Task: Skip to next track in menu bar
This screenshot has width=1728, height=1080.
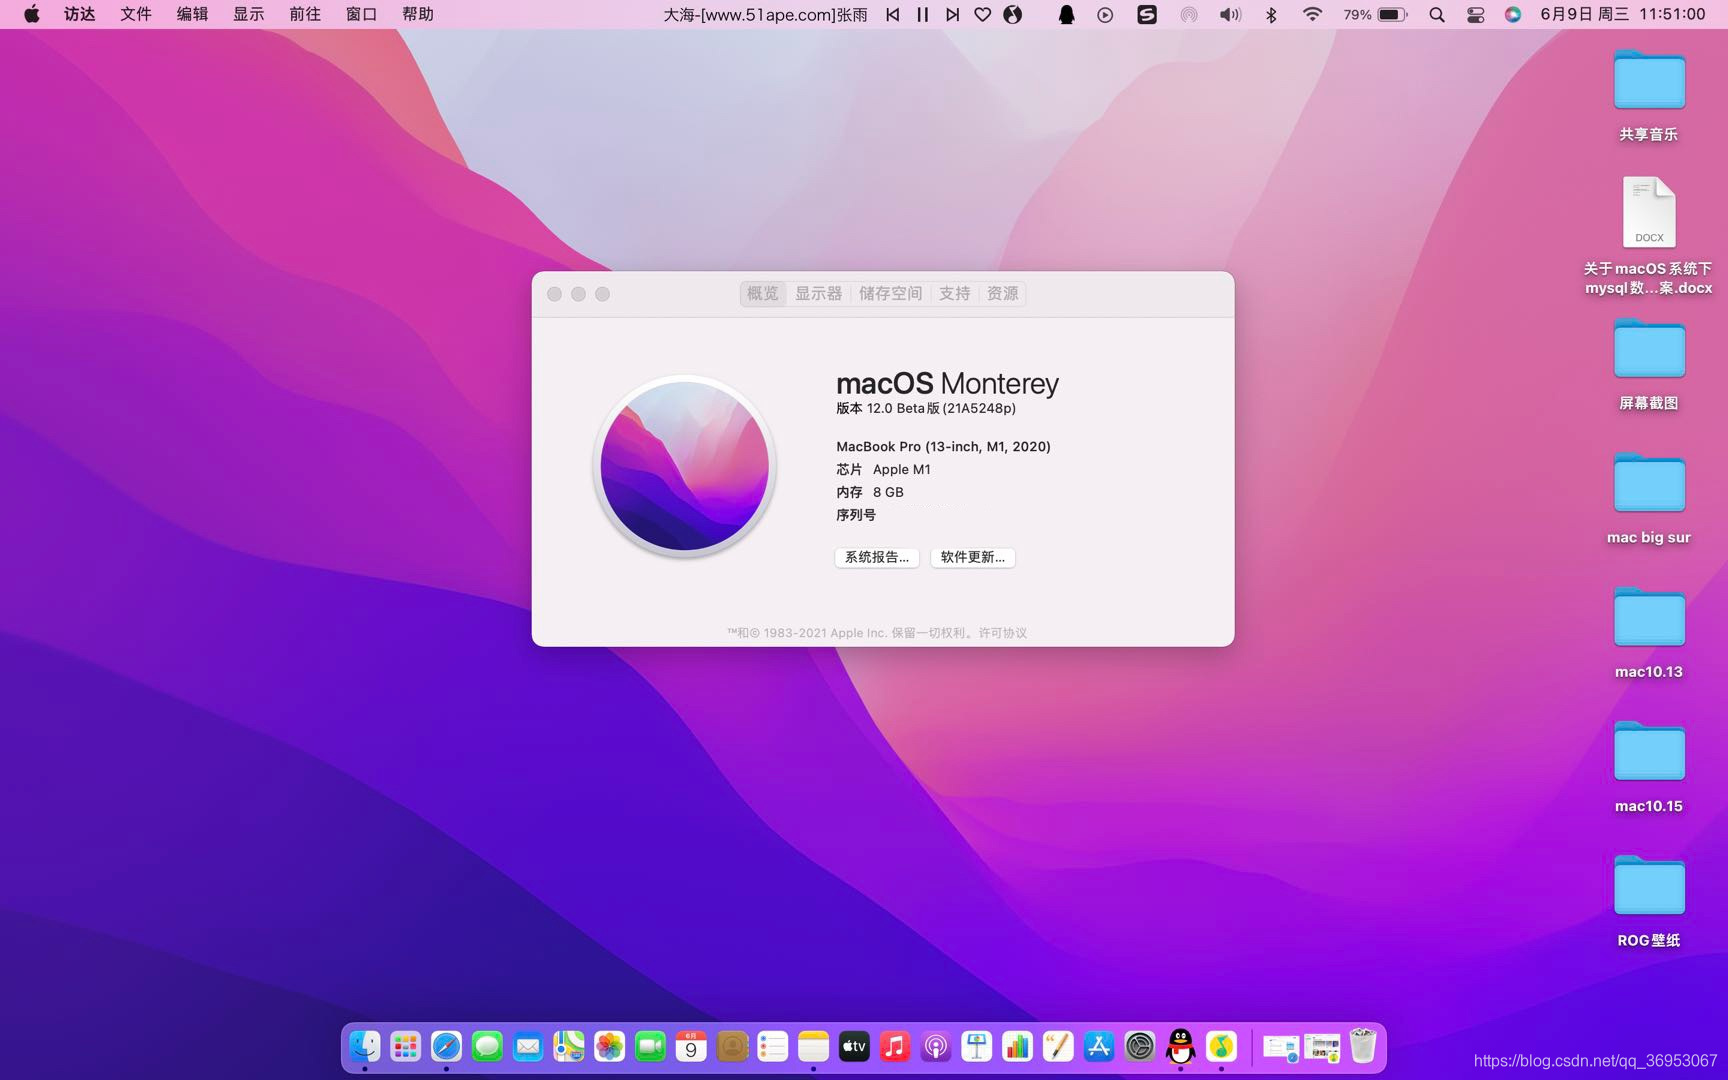Action: point(953,14)
